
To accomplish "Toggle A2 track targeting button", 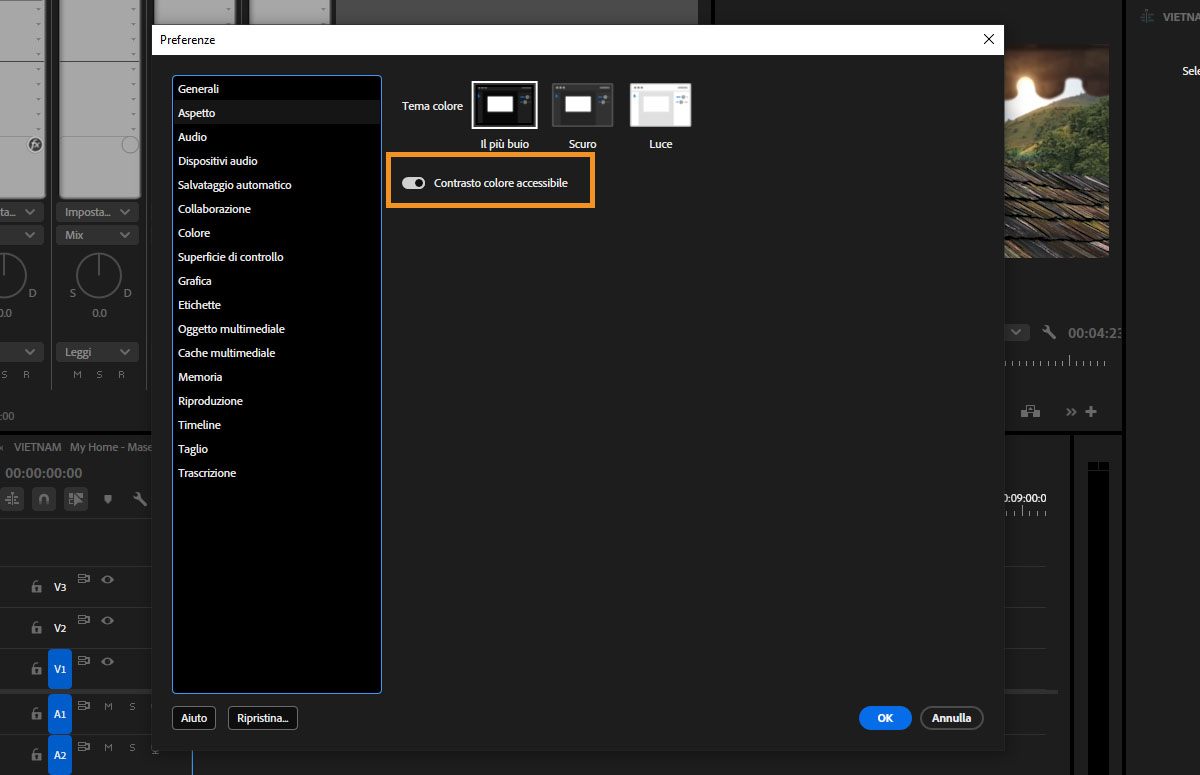I will tap(60, 755).
